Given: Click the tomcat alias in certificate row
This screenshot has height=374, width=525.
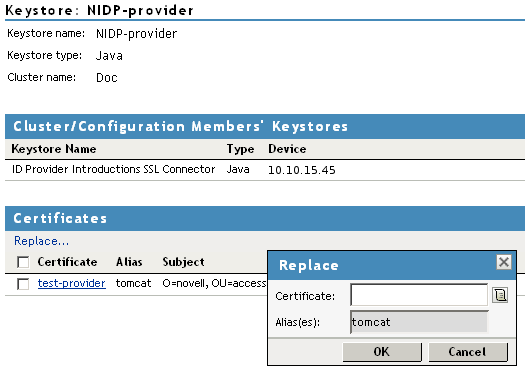Looking at the screenshot, I should pyautogui.click(x=133, y=283).
